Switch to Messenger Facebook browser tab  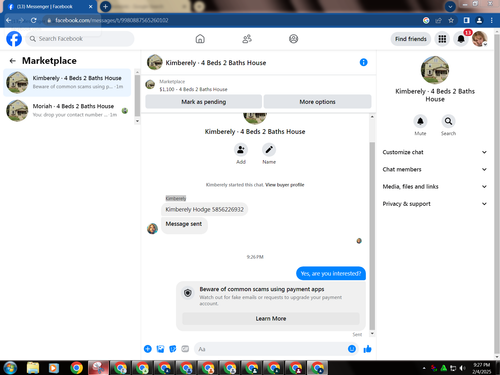pyautogui.click(x=50, y=7)
